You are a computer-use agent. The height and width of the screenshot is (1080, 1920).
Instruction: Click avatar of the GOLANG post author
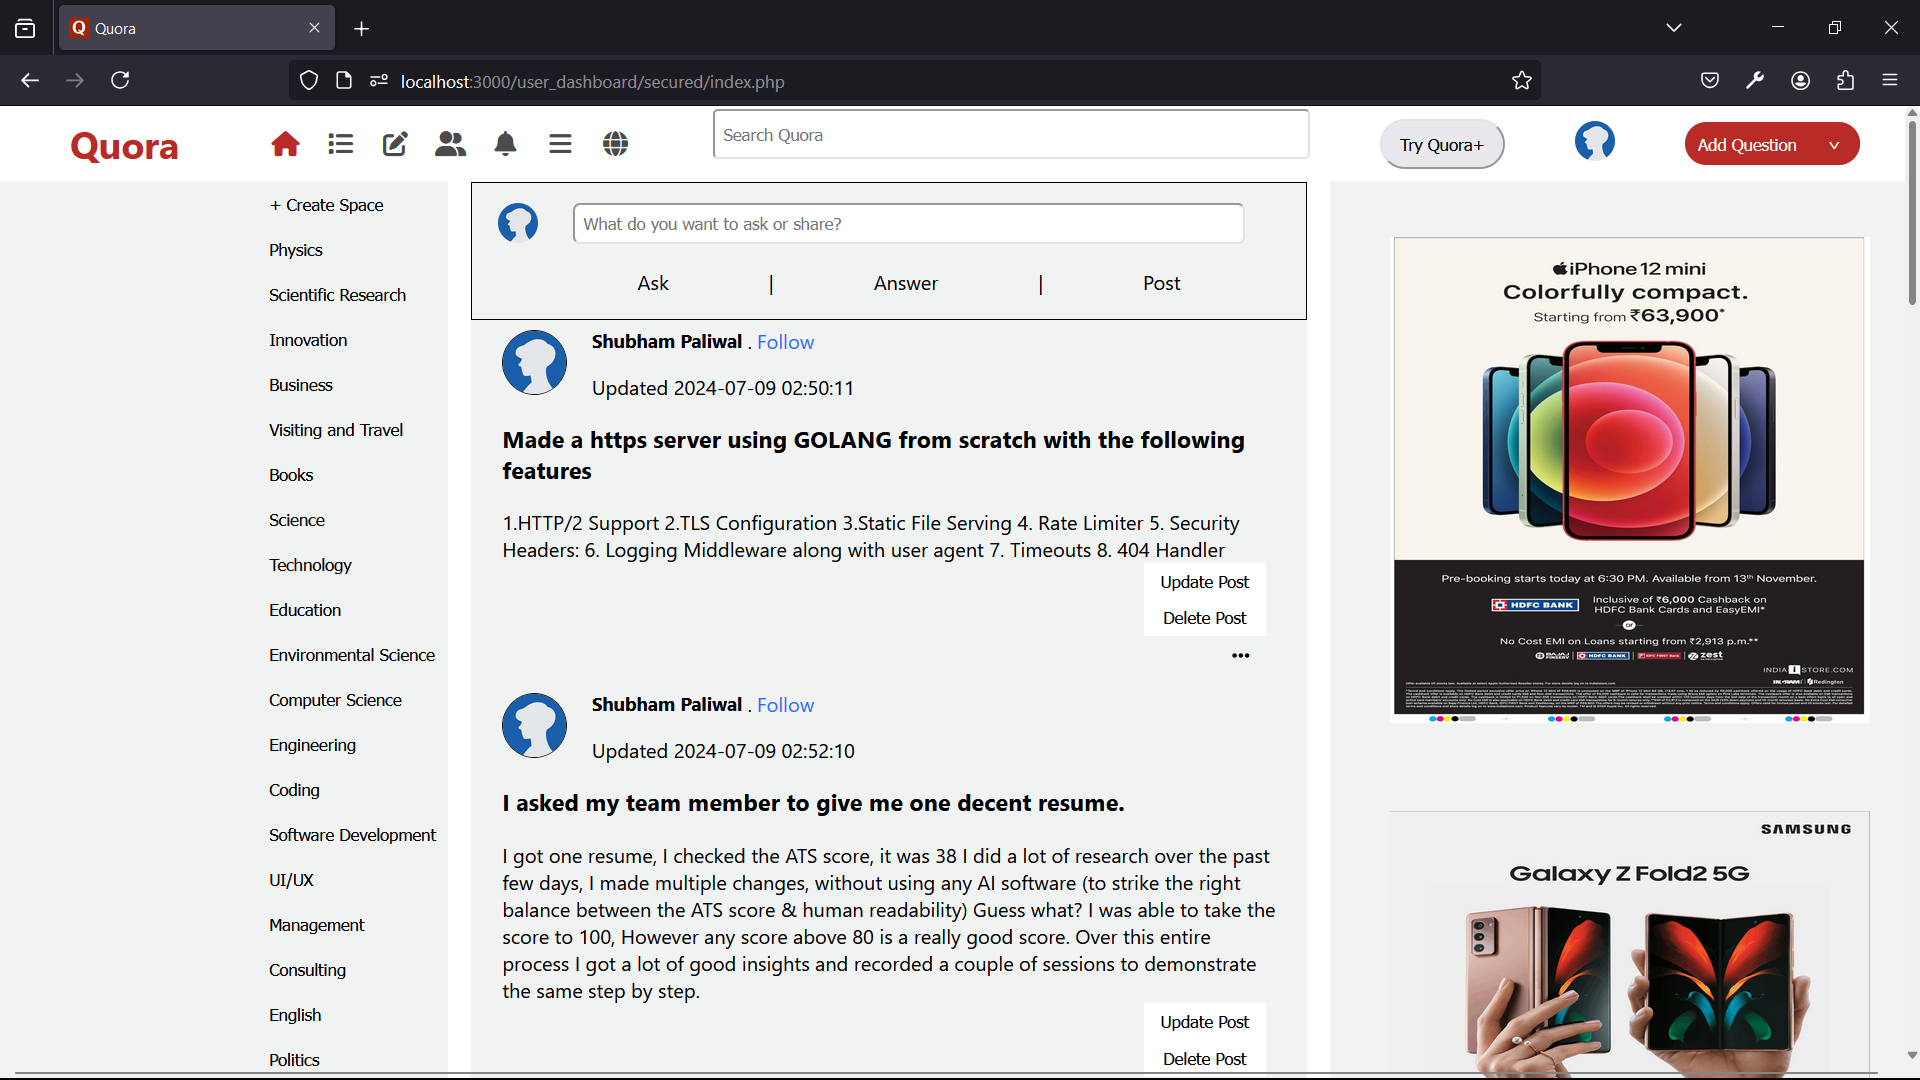534,363
